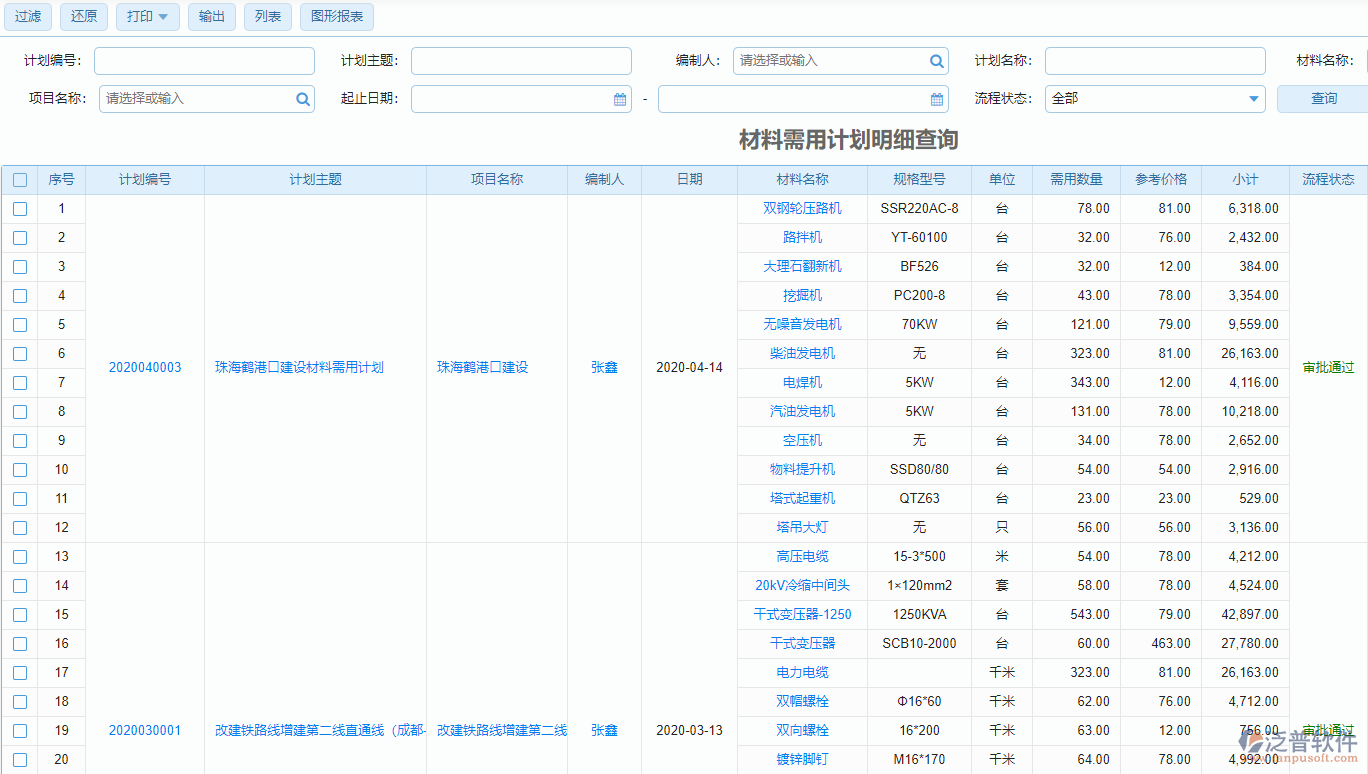Select all rows with the header checkbox
Screen dimensions: 1368x774
tap(20, 179)
